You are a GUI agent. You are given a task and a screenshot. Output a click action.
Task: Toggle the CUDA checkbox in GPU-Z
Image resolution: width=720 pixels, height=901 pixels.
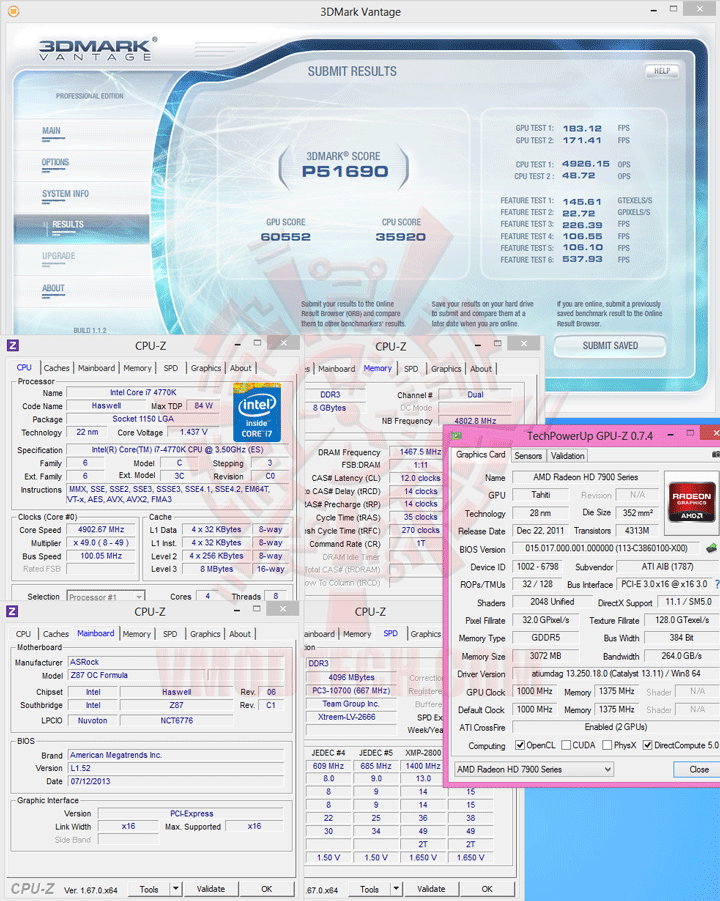[x=566, y=745]
